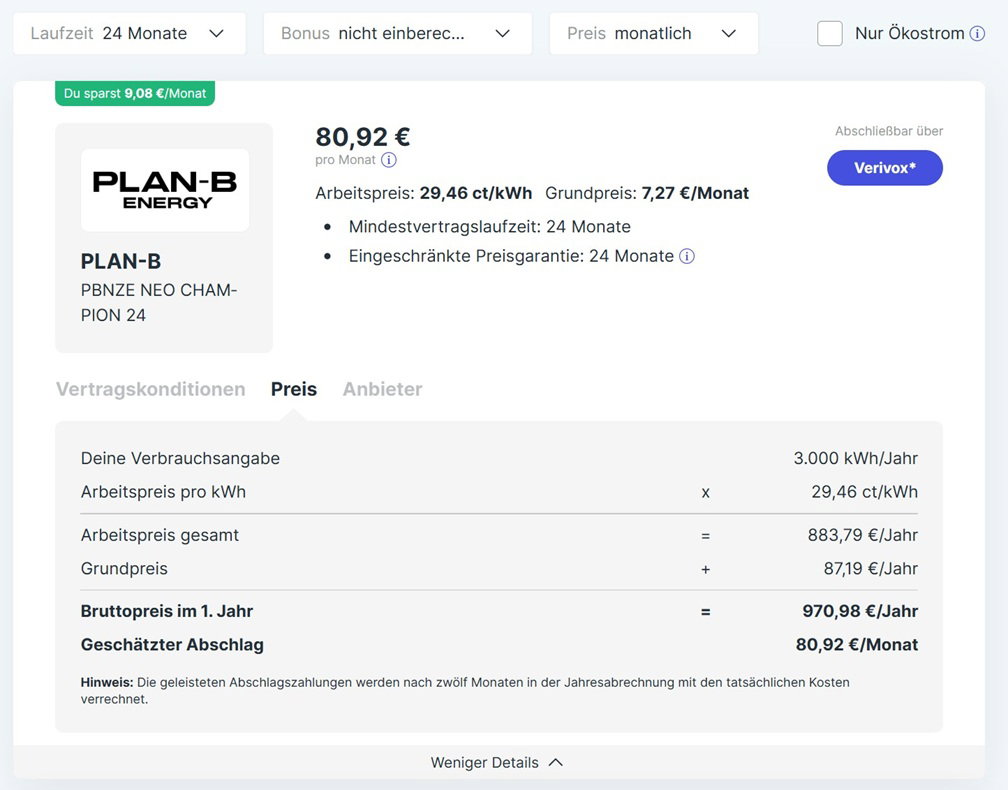Open the Laufzeit 24 Monate dropdown
This screenshot has height=790, width=1008.
pos(129,33)
